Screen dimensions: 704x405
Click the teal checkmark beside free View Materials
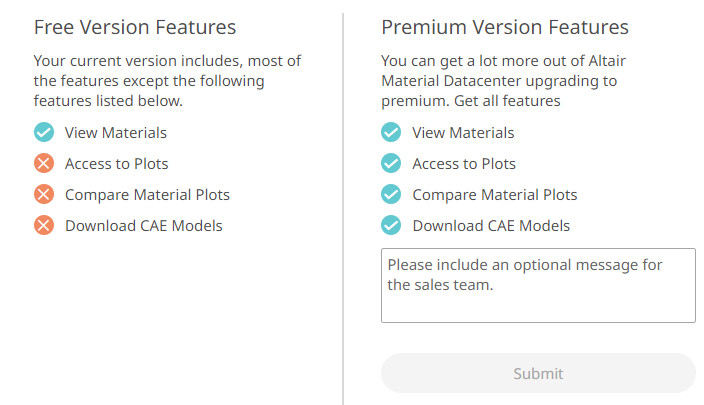click(43, 132)
